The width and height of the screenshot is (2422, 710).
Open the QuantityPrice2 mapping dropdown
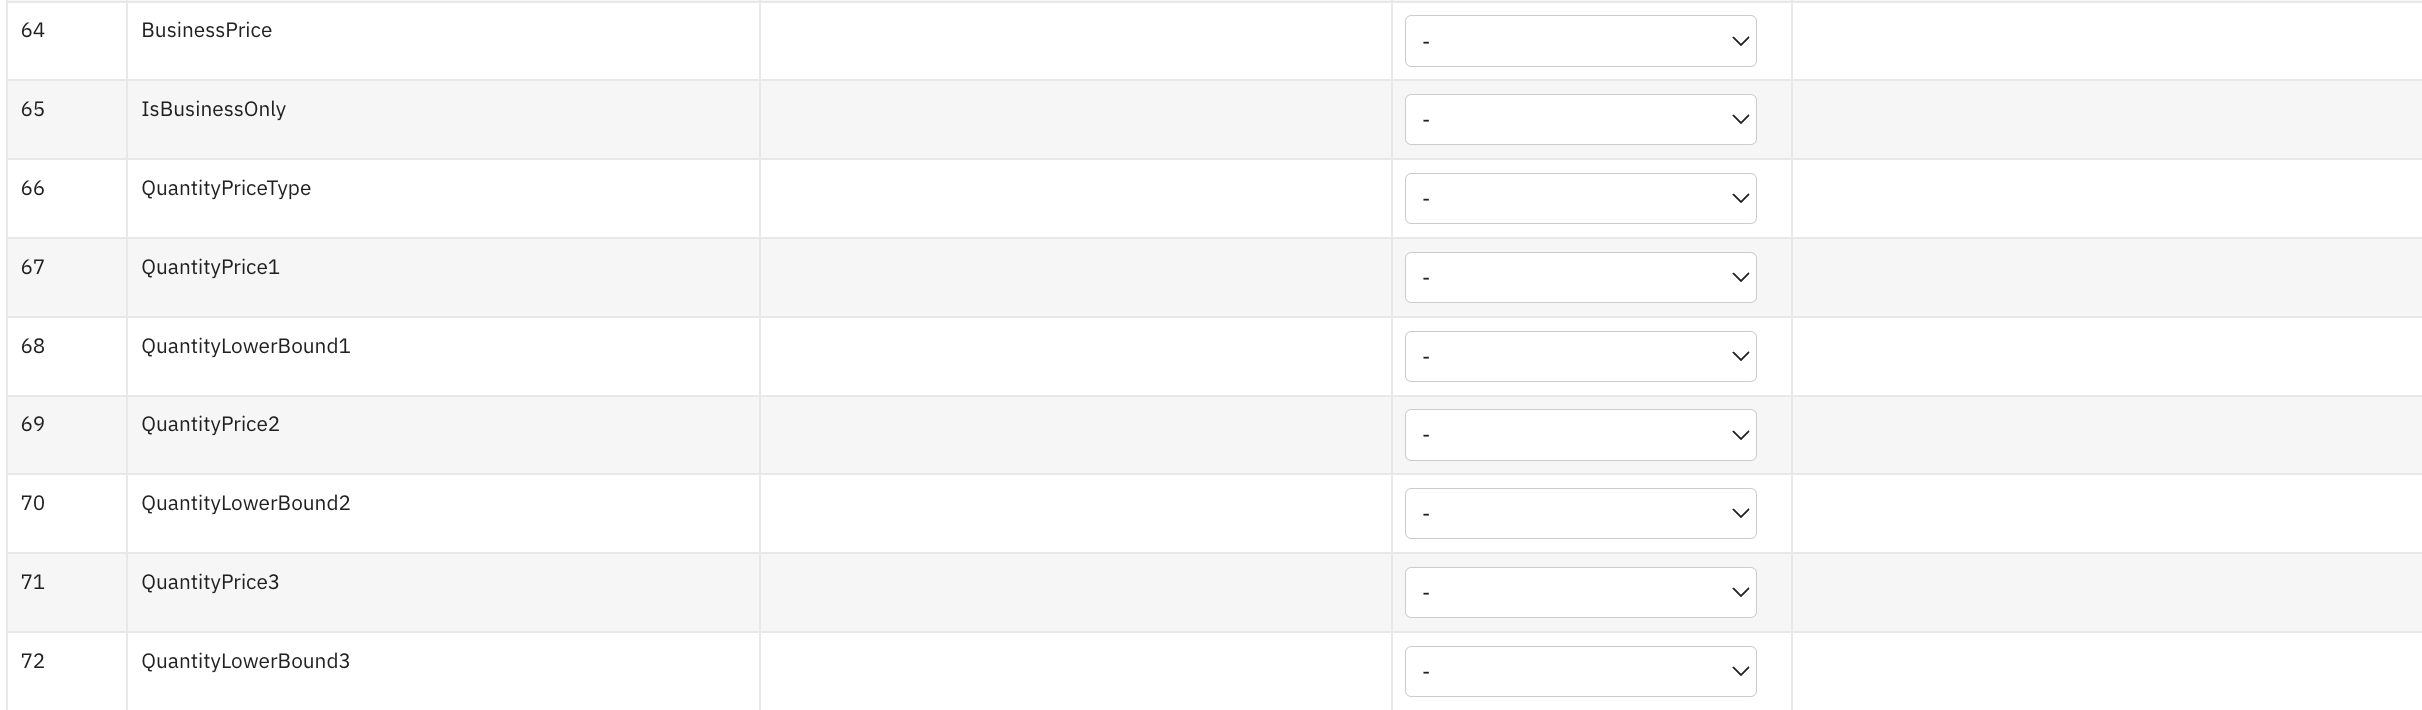(1580, 435)
